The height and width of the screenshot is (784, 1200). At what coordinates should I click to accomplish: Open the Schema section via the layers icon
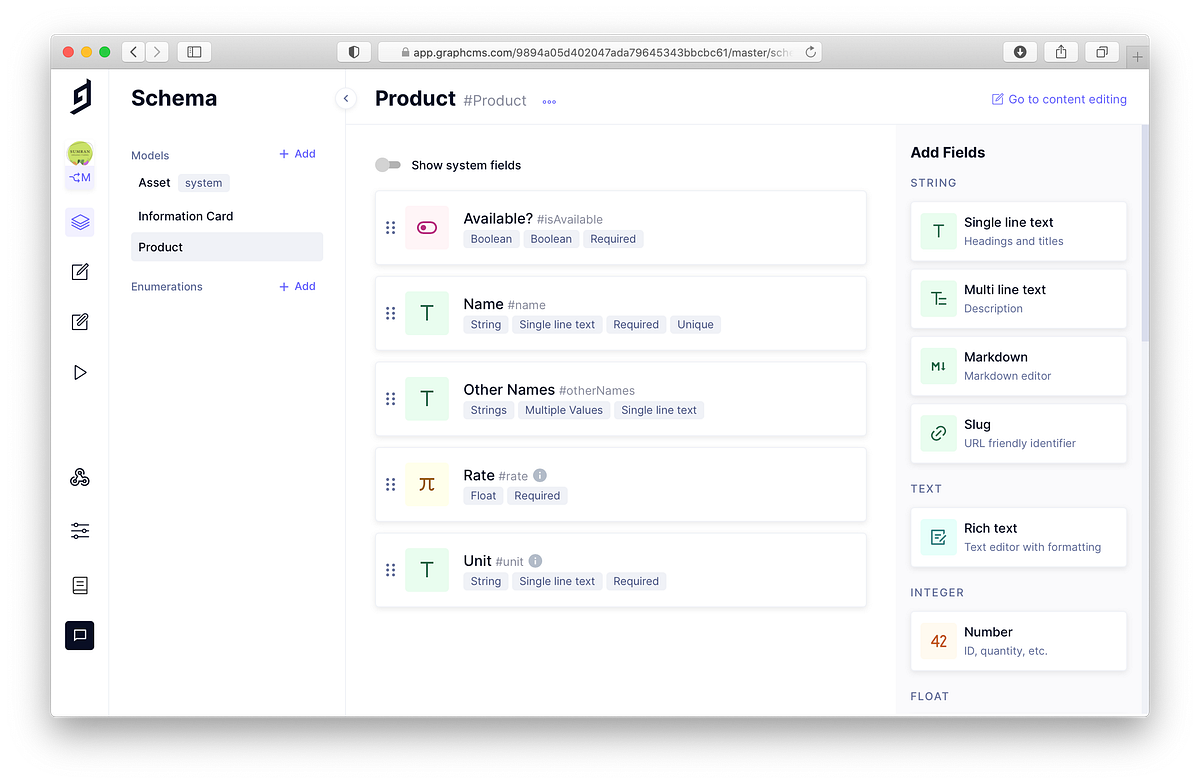80,222
